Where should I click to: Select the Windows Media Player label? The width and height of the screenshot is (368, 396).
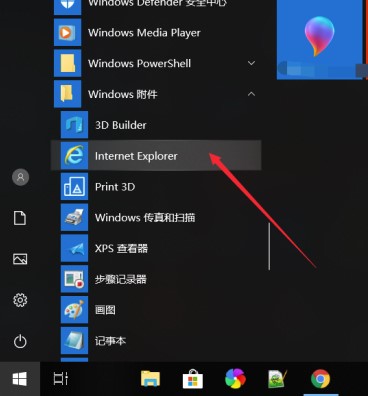(x=144, y=33)
